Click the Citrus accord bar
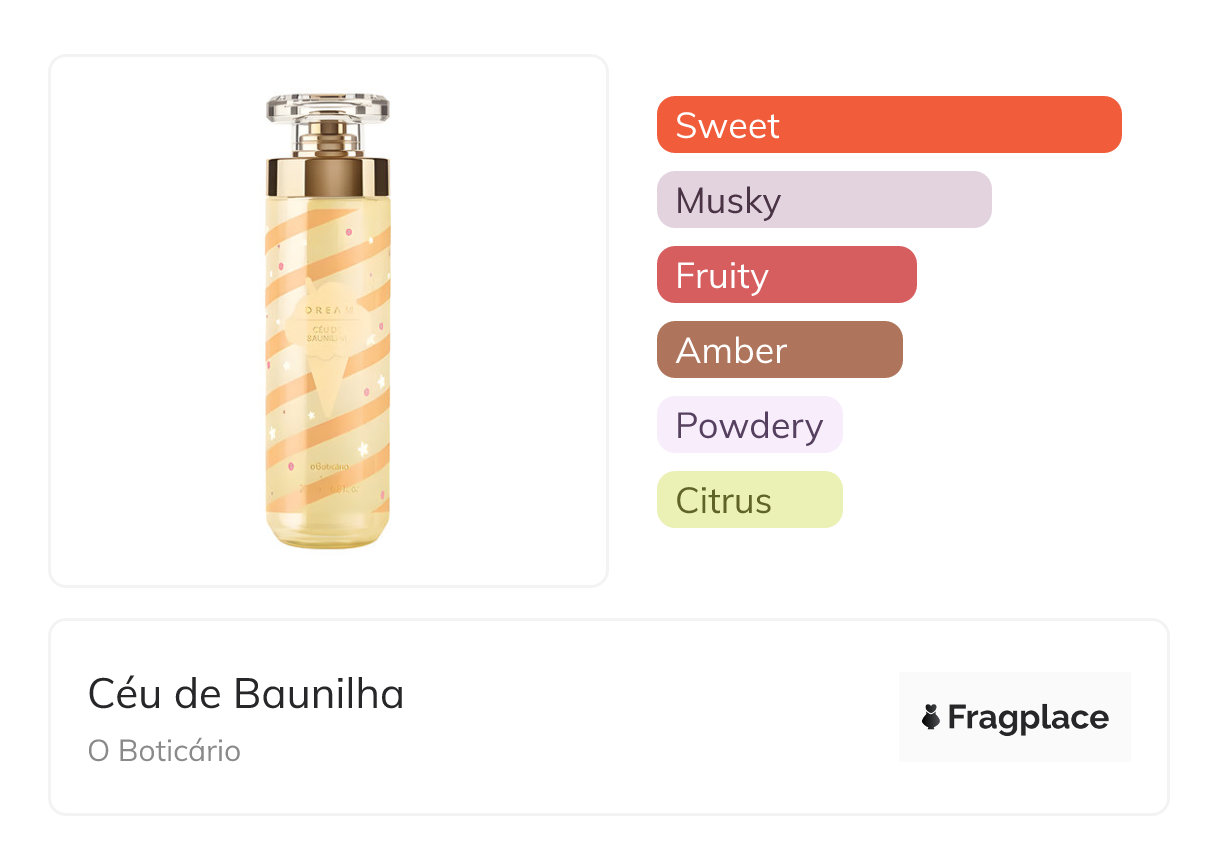The image size is (1218, 864). pos(749,500)
